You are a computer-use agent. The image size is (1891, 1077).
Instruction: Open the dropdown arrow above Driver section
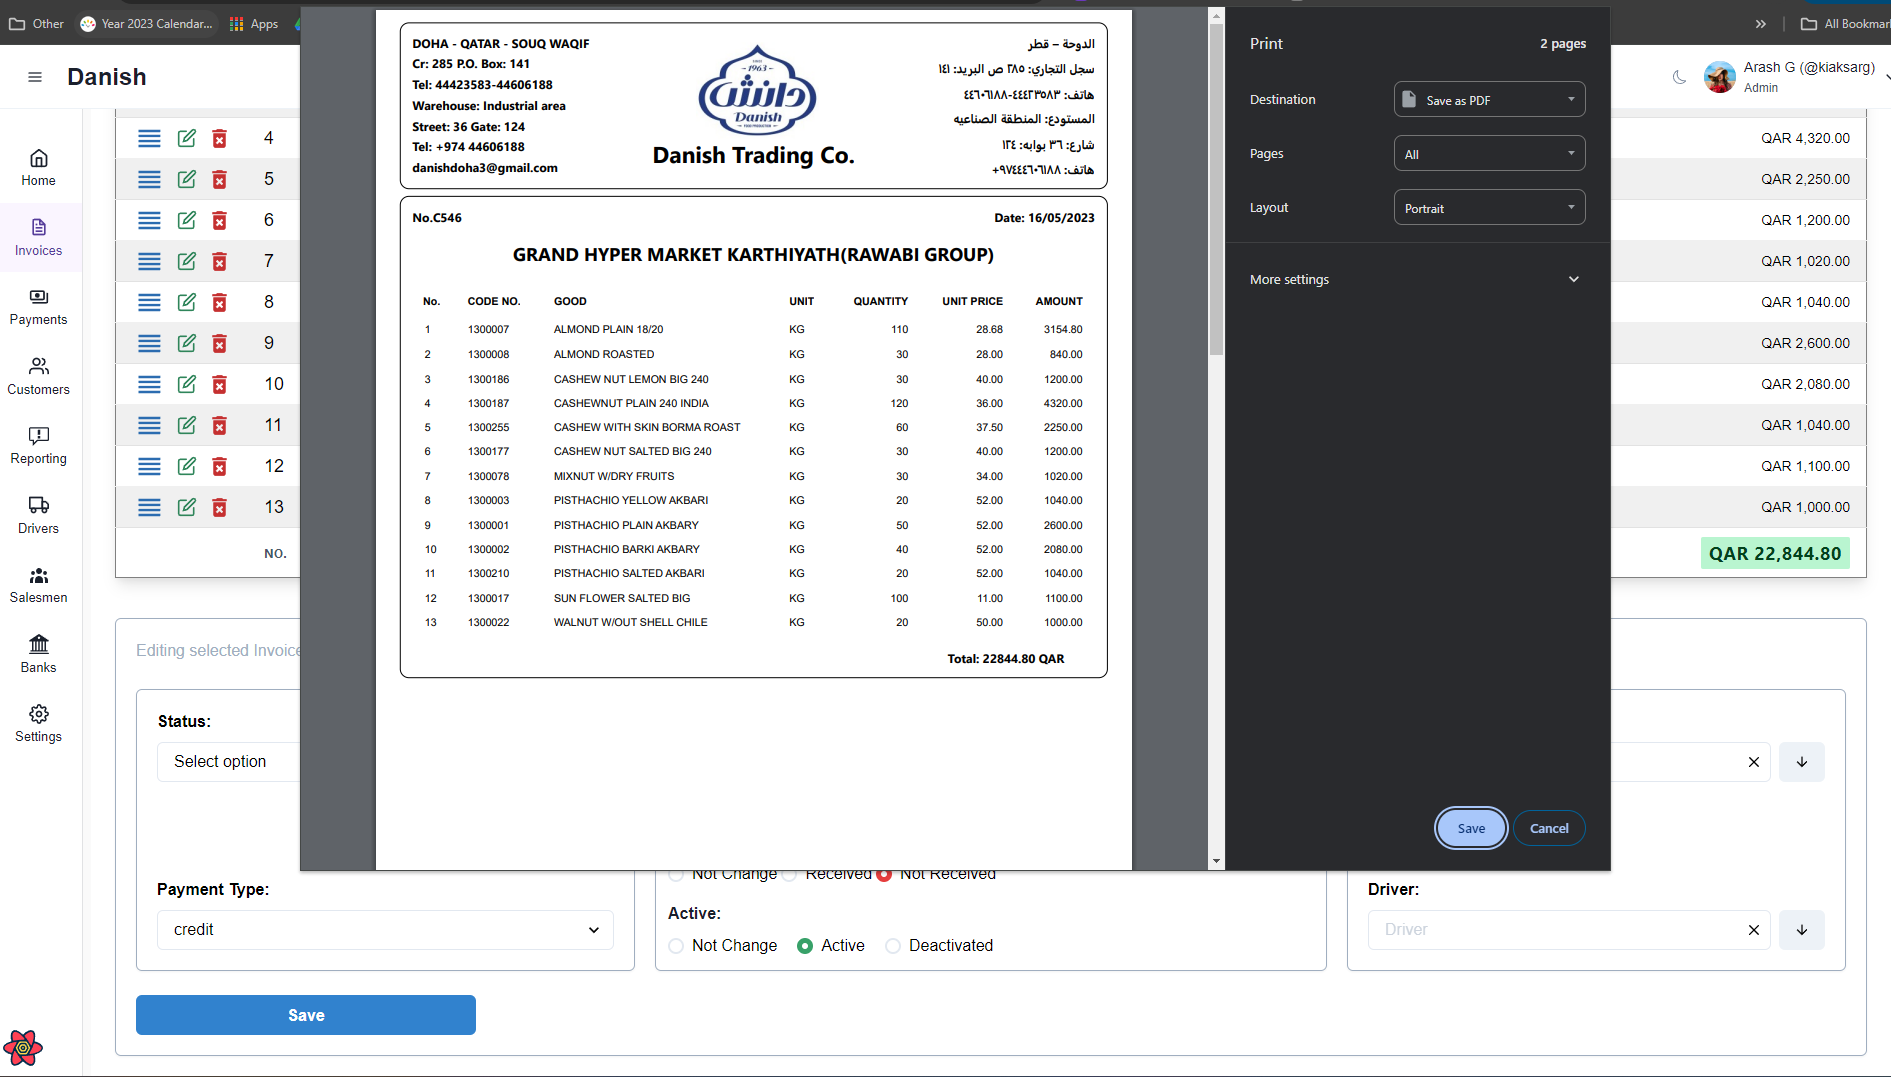coord(1802,762)
